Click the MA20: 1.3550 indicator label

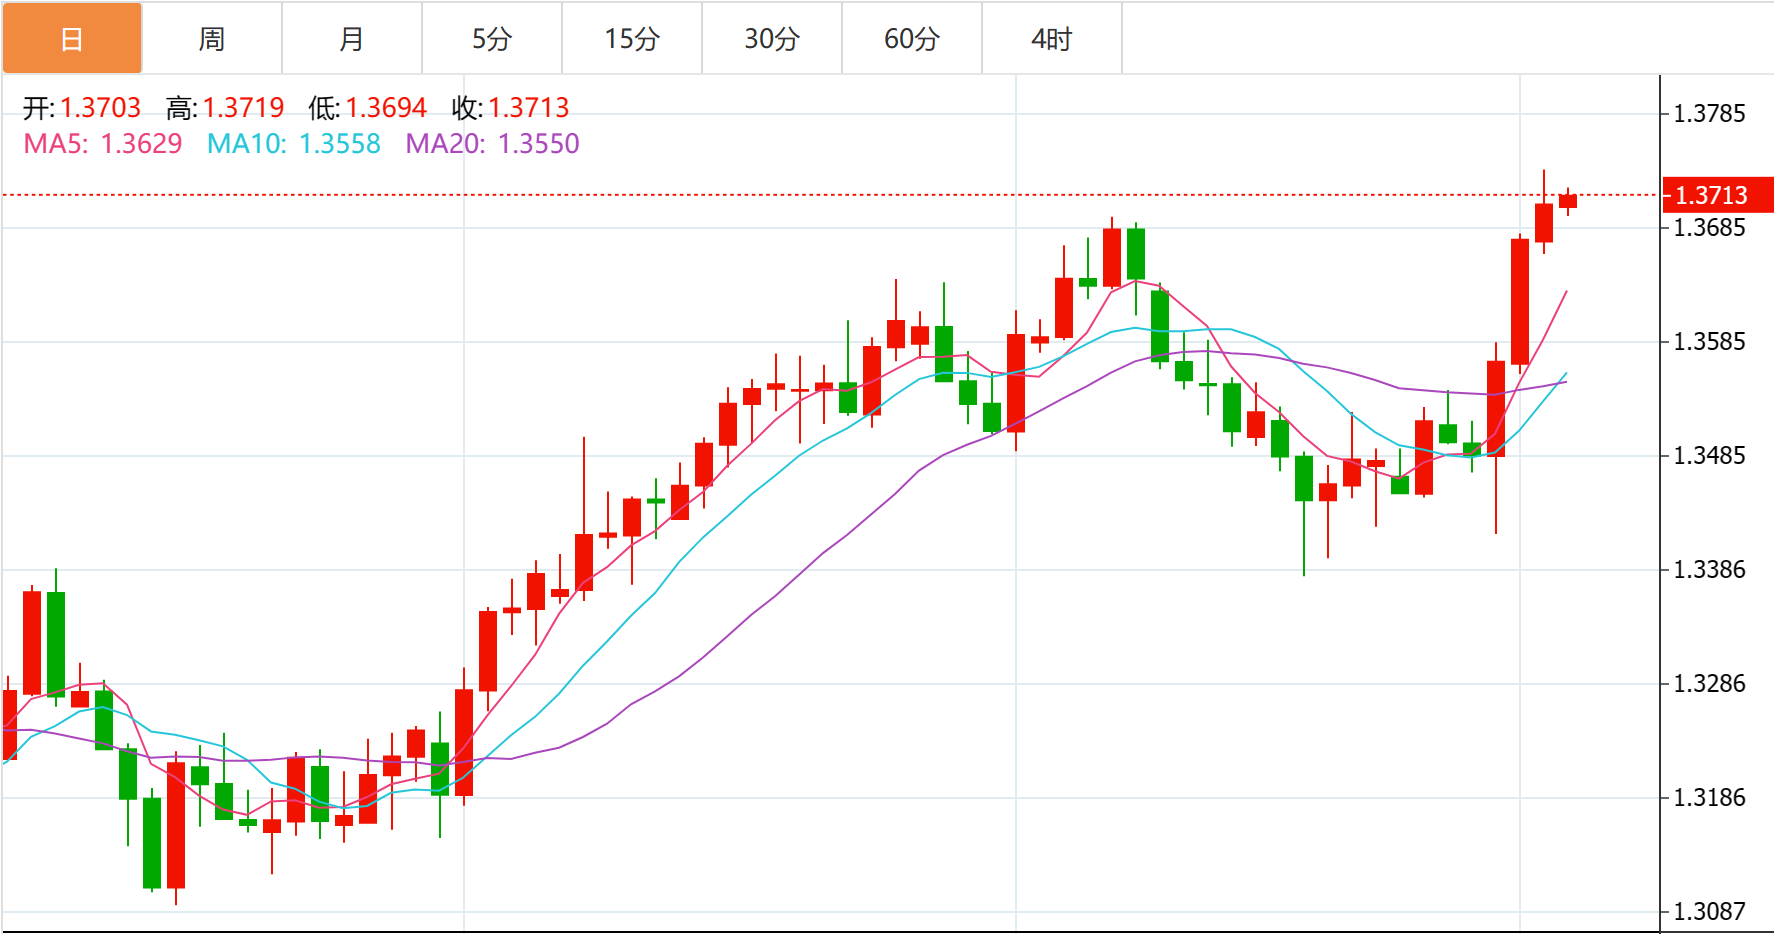coord(492,144)
